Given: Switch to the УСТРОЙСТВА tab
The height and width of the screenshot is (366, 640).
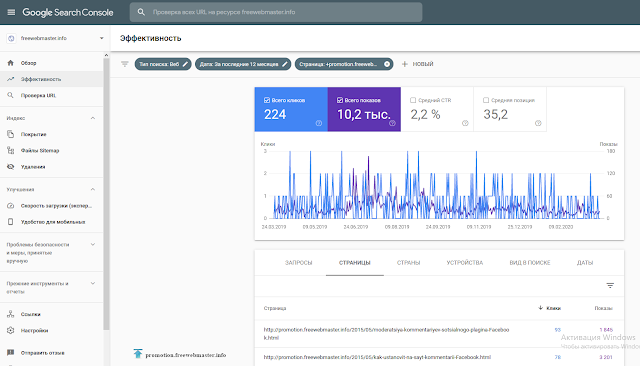Looking at the screenshot, I should 464,263.
